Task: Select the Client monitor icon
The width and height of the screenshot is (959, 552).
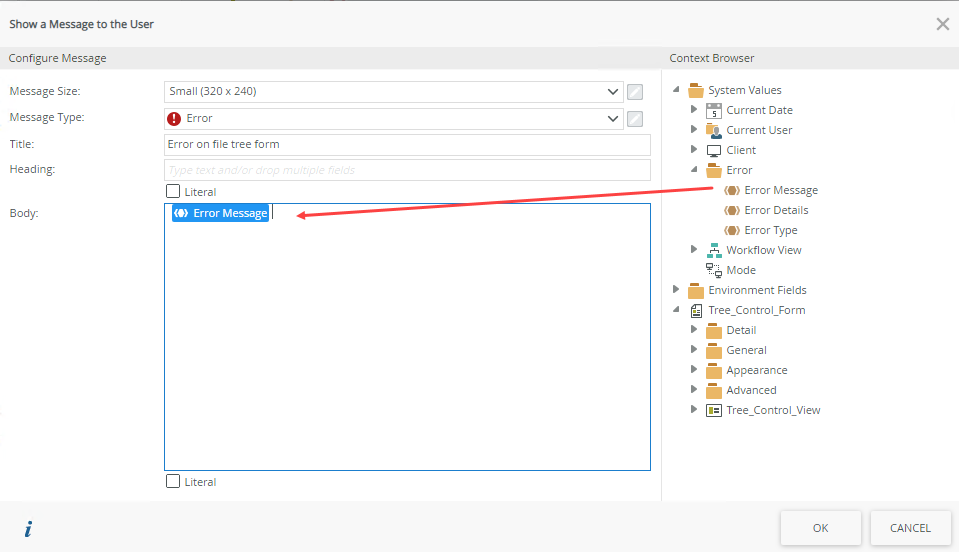Action: tap(713, 150)
